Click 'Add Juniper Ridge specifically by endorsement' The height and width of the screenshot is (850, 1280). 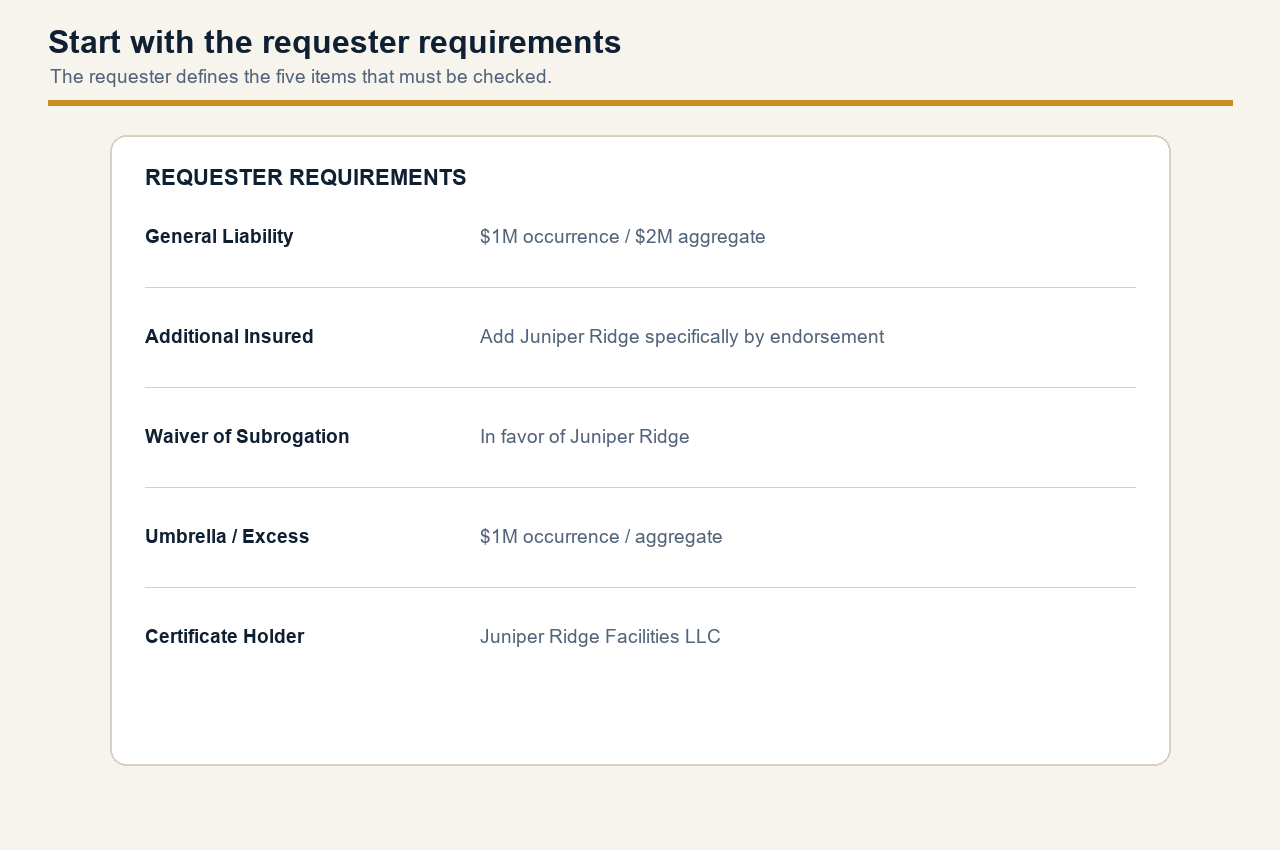coord(682,337)
